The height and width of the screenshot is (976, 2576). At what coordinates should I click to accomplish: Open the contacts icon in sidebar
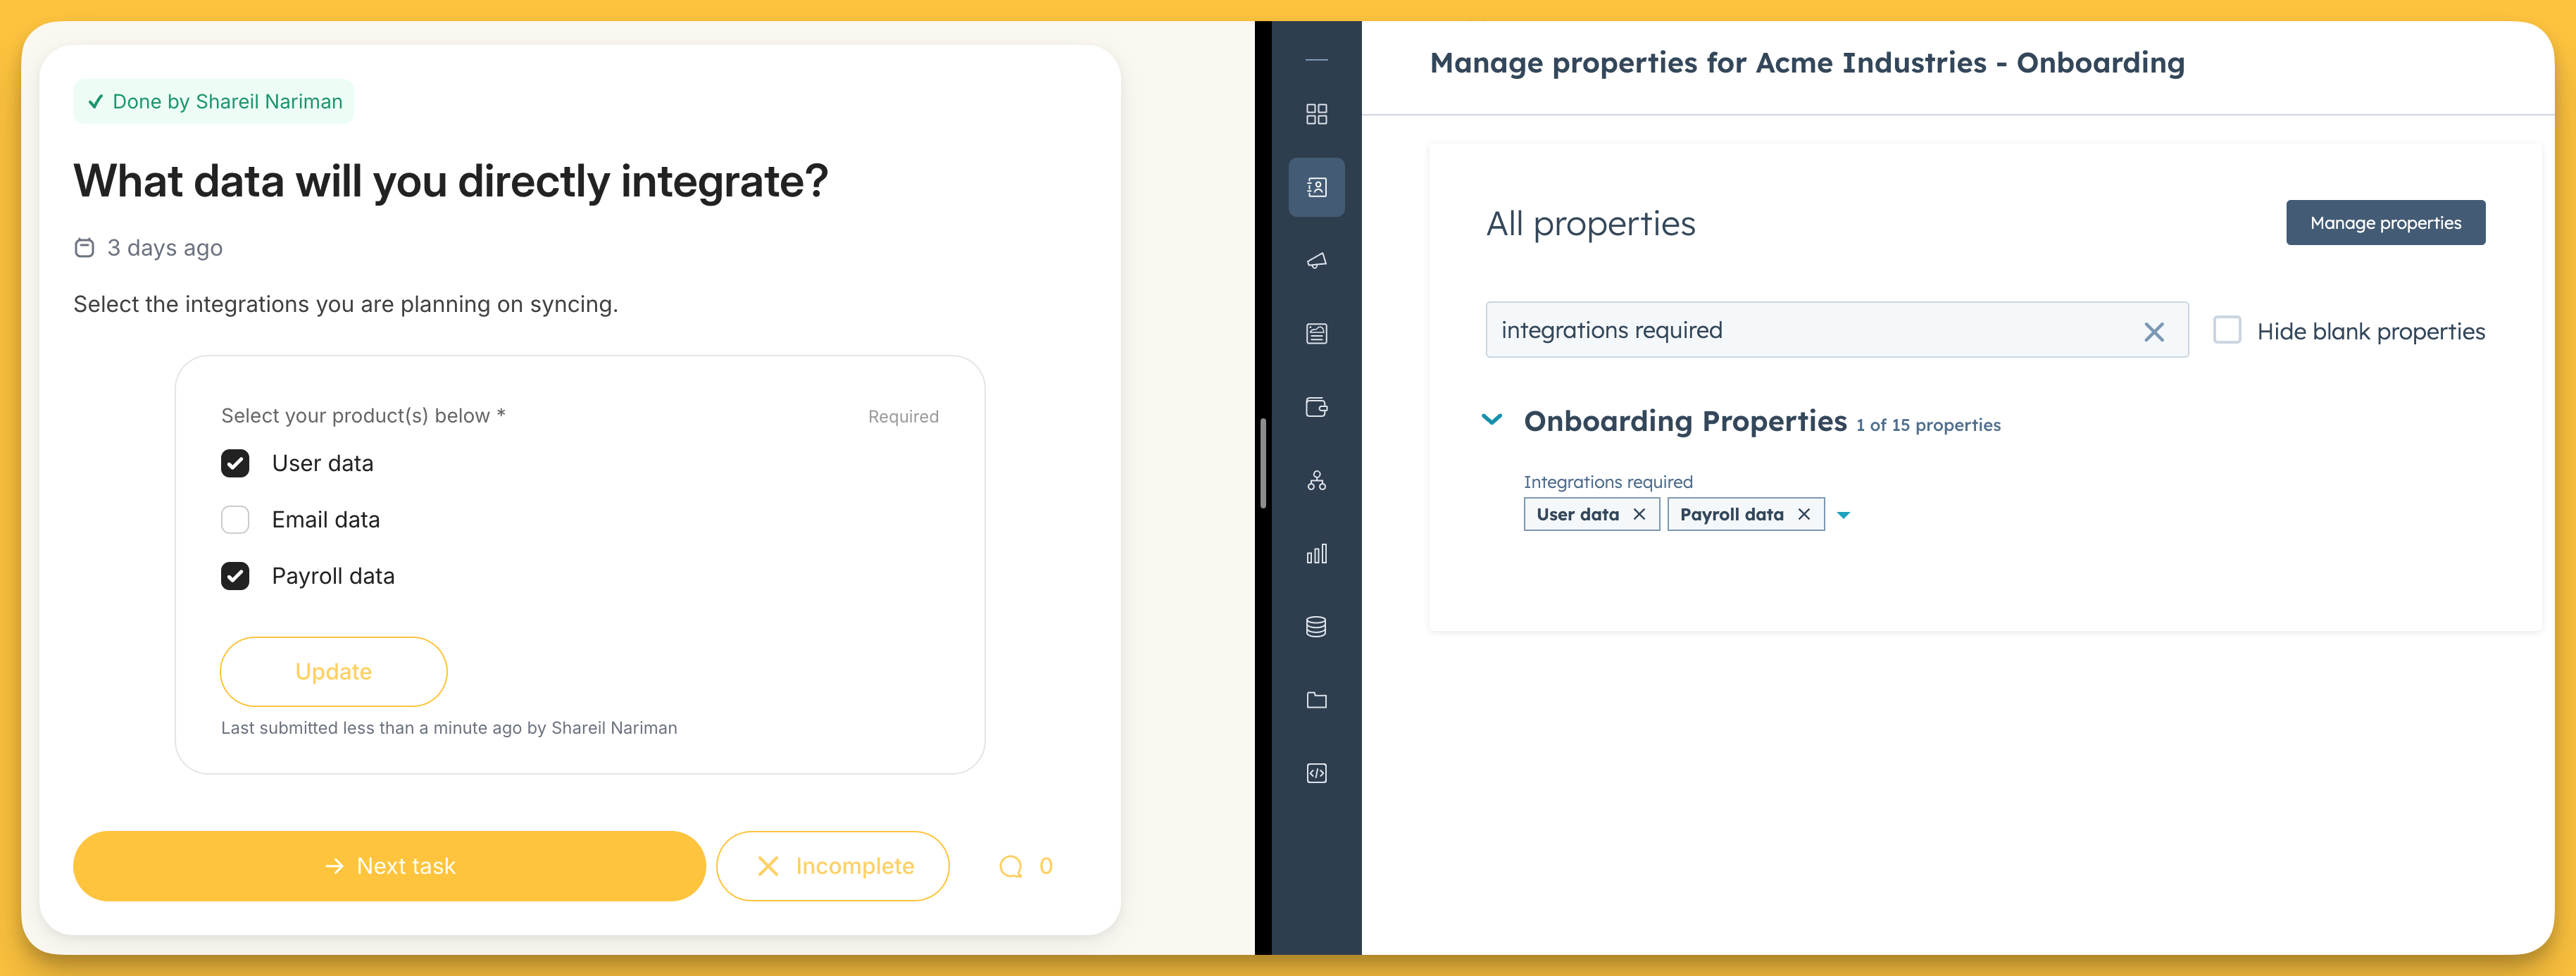pyautogui.click(x=1316, y=187)
